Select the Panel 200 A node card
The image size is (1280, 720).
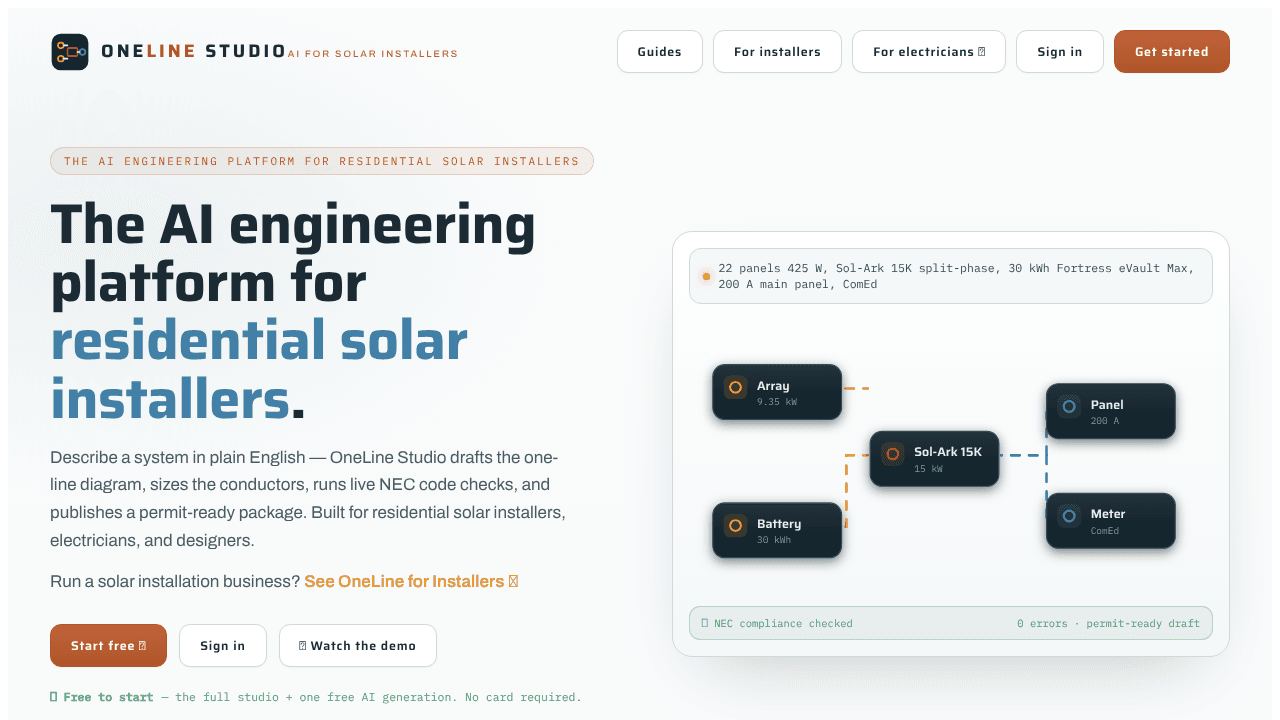pos(1111,411)
